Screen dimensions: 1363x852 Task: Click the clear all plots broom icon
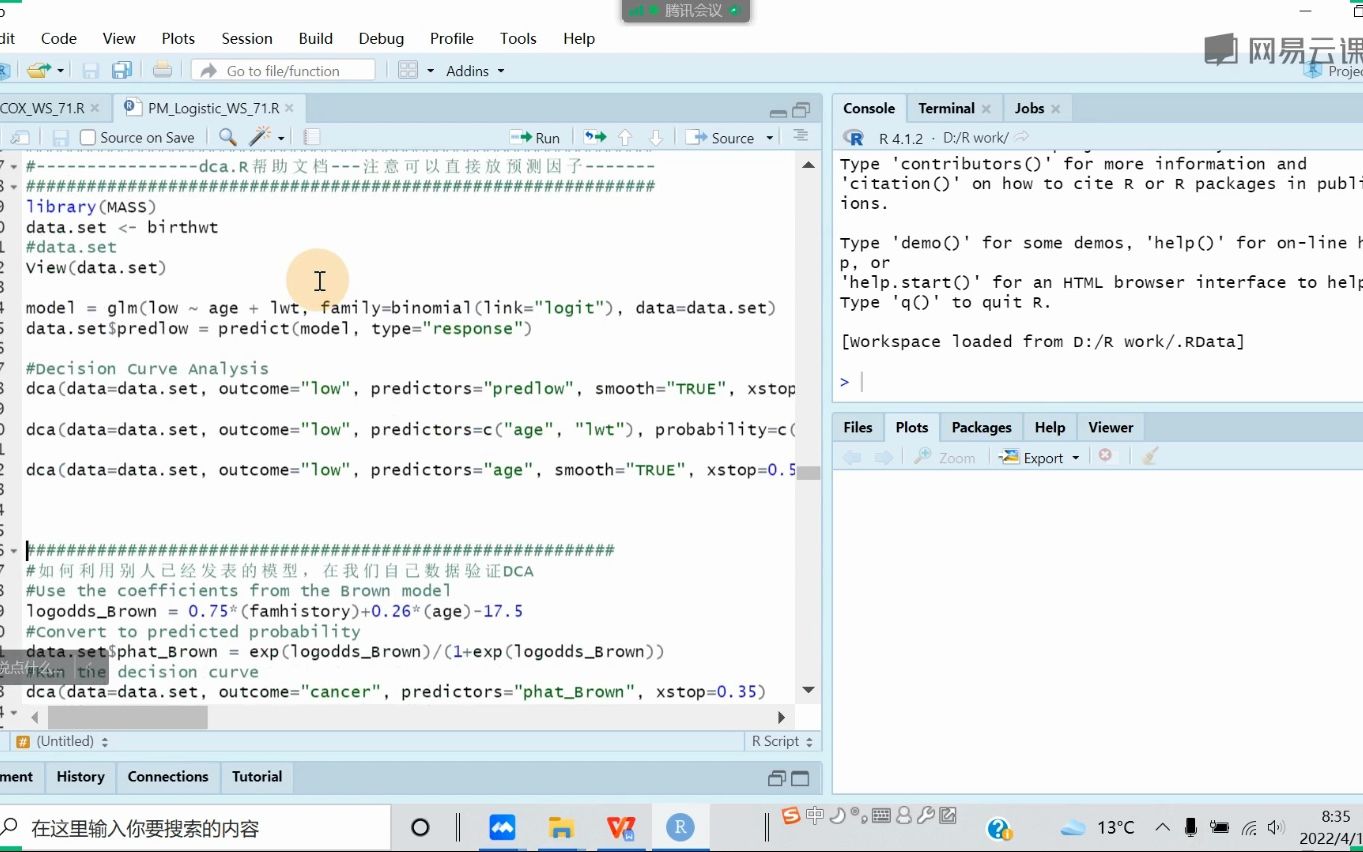(1150, 457)
